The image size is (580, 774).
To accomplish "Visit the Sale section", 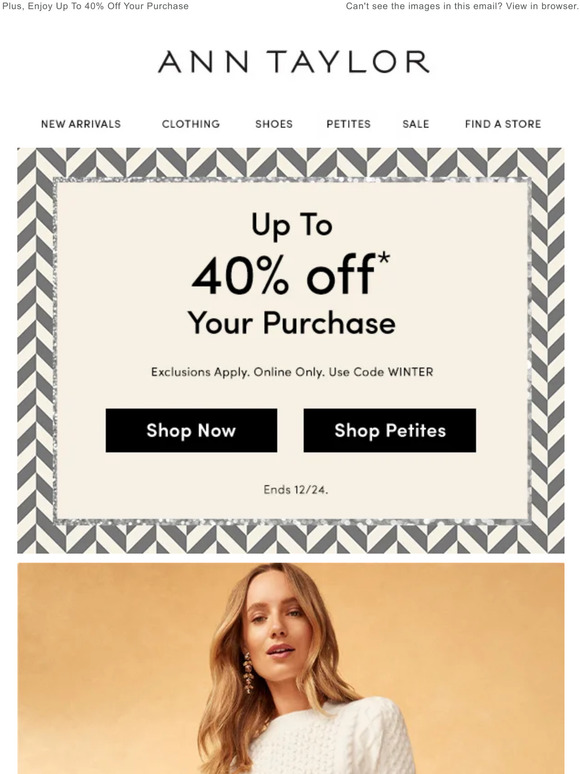I will pyautogui.click(x=416, y=124).
